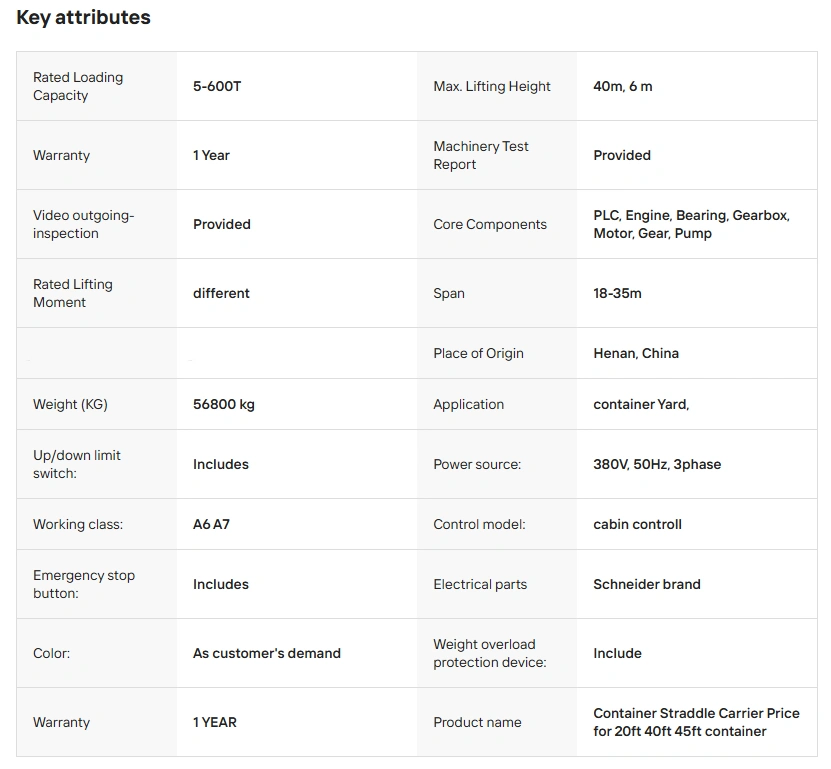This screenshot has height=769, width=831.
Task: Select the "cabin controll" control model value
Action: point(637,524)
